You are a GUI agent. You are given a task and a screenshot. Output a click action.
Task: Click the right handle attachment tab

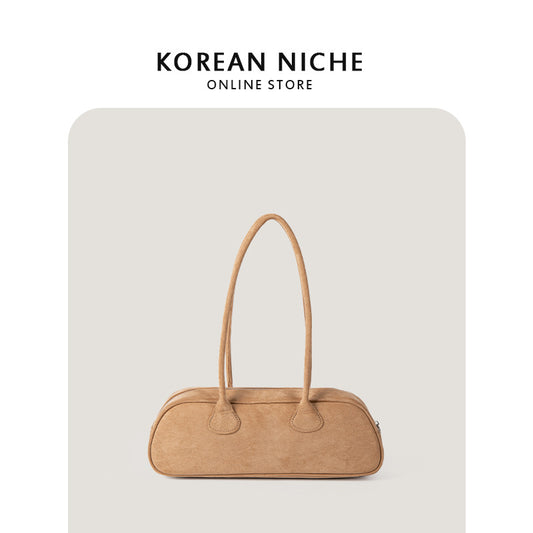[307, 416]
